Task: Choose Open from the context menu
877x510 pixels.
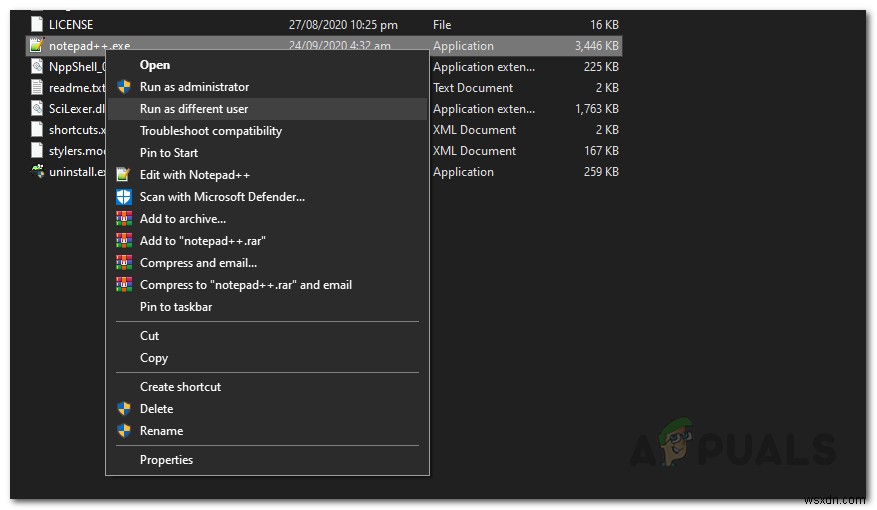Action: [x=155, y=65]
